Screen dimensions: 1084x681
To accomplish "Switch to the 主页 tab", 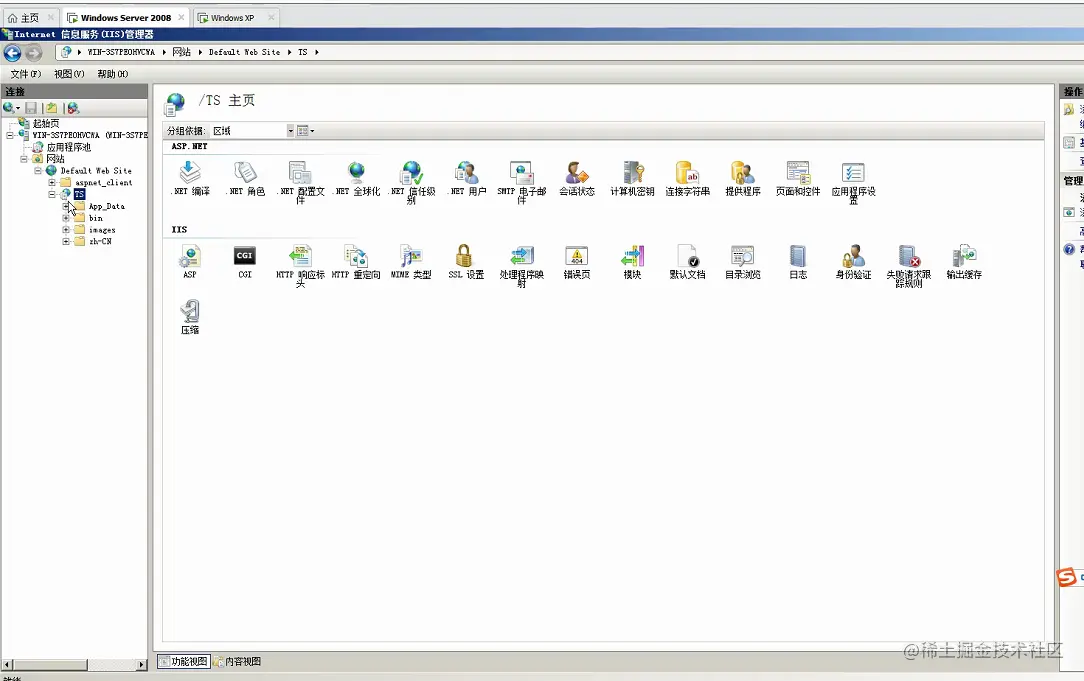I will (x=30, y=18).
